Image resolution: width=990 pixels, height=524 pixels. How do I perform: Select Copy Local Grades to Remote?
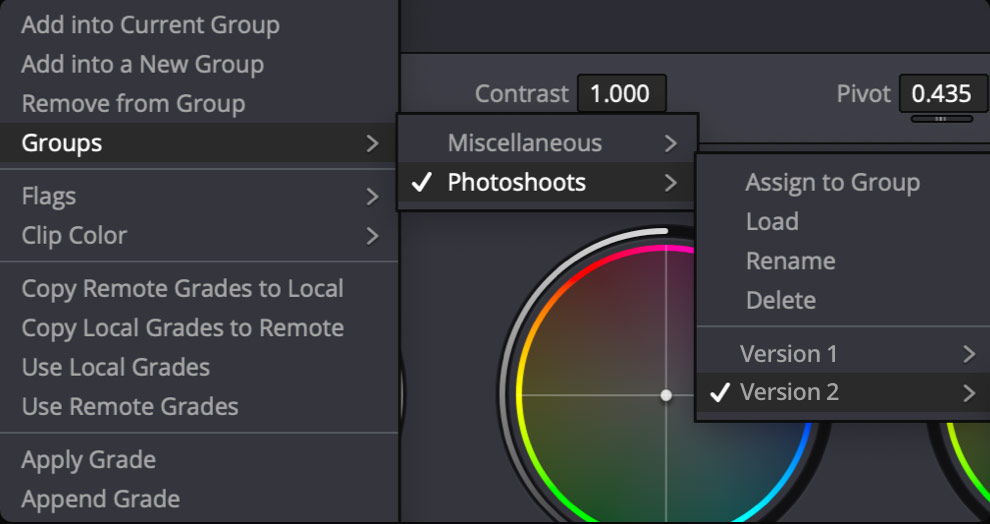(199, 328)
